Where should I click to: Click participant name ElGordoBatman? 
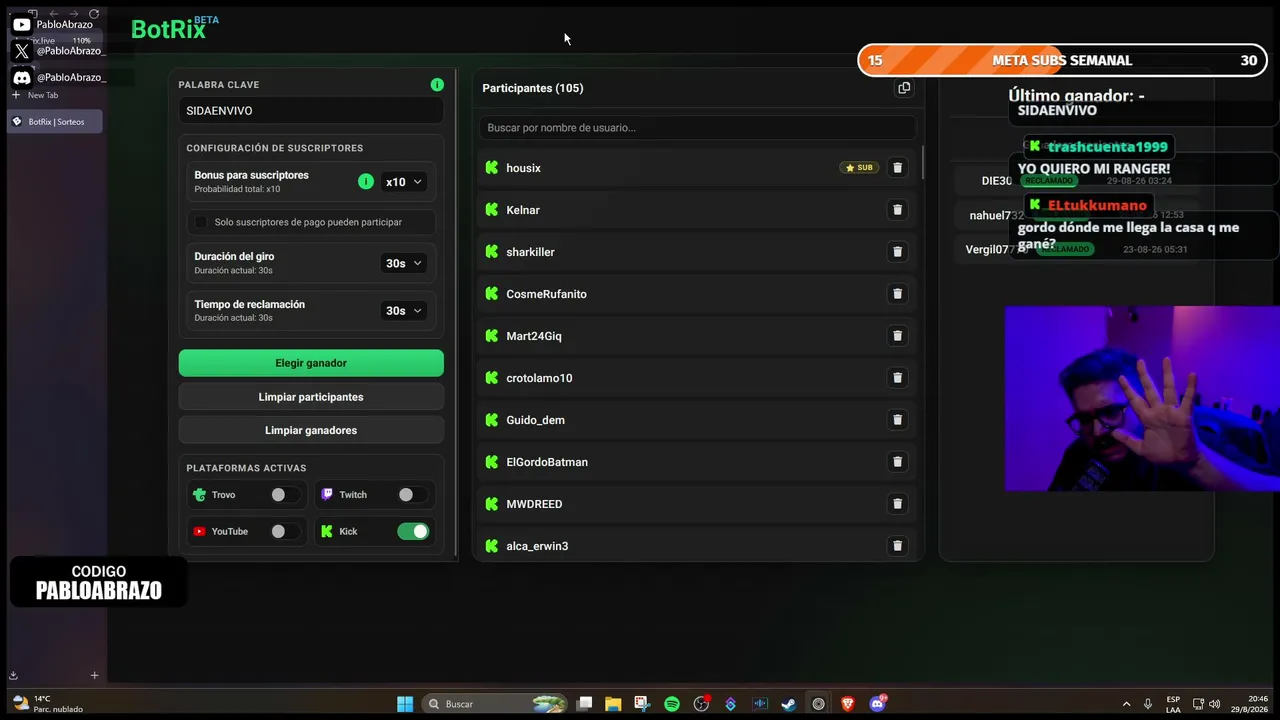(547, 462)
